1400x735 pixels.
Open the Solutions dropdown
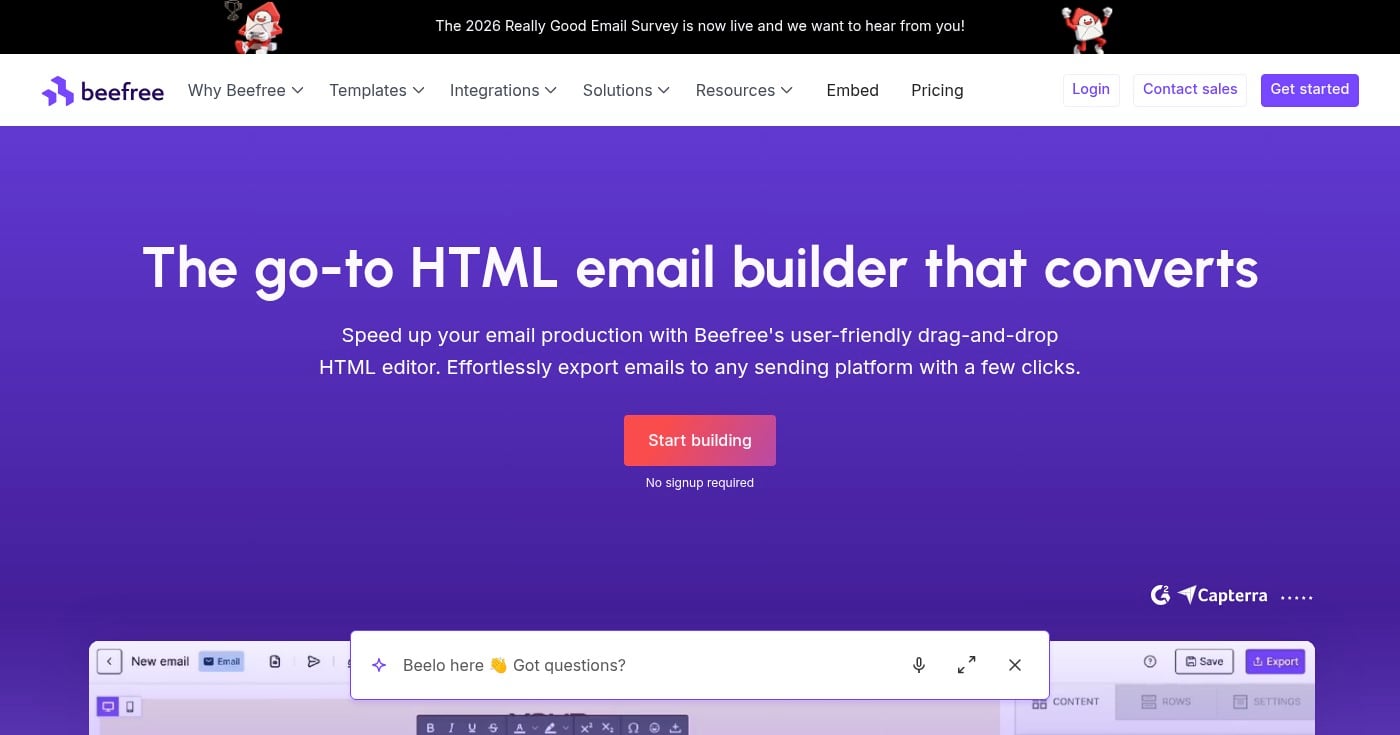pyautogui.click(x=624, y=90)
